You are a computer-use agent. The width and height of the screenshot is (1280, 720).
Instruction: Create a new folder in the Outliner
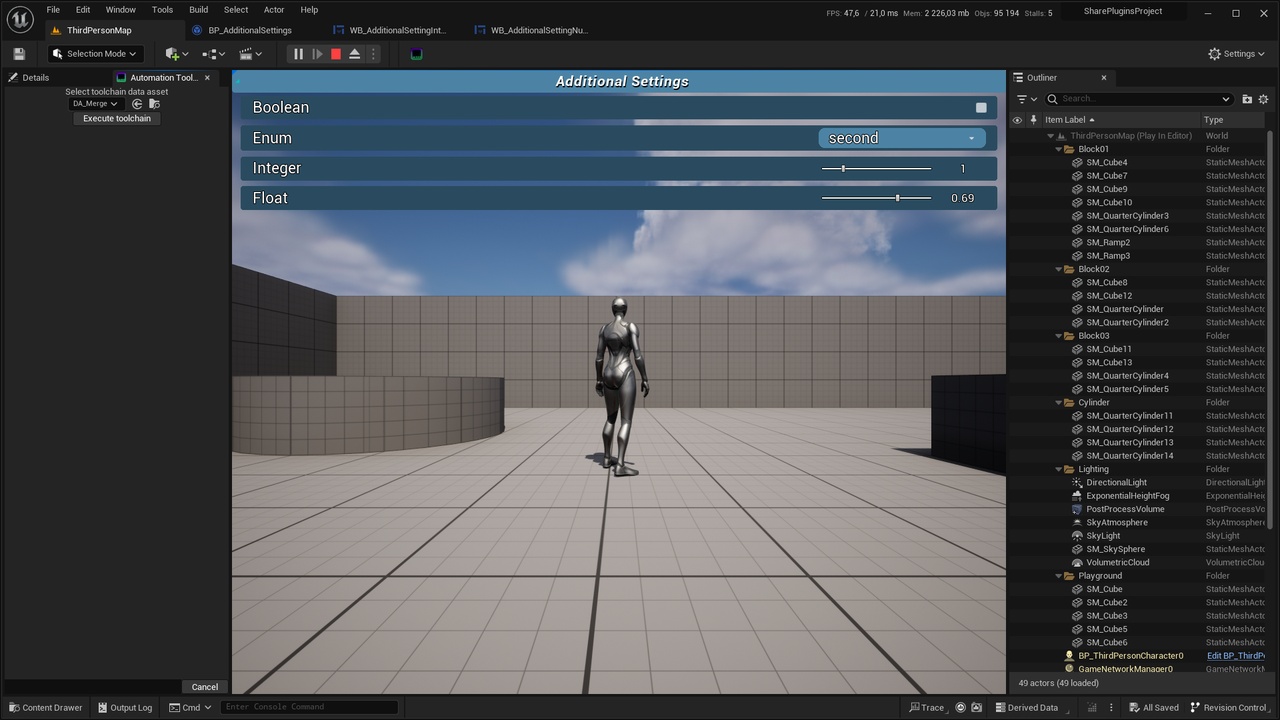tap(1247, 99)
